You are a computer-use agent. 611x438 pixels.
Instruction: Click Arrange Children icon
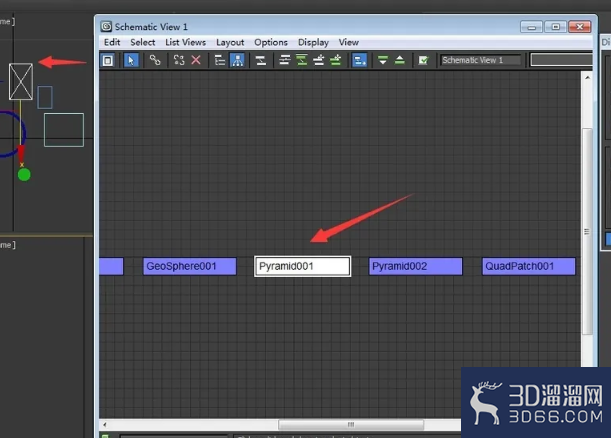point(284,60)
